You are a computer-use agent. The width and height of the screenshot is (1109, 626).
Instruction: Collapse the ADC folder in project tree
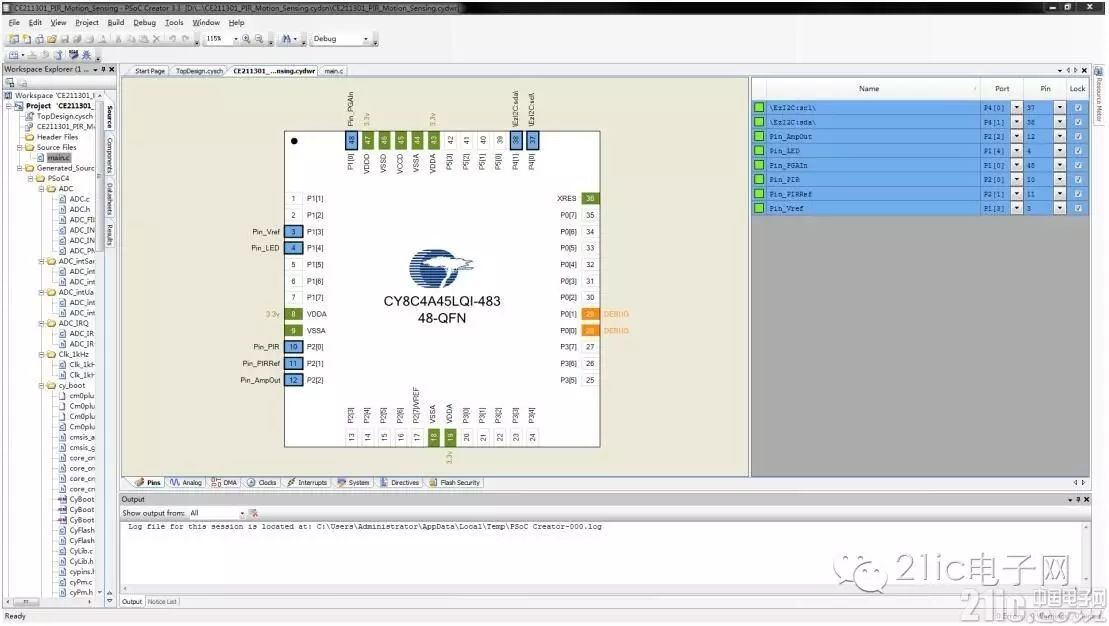41,189
